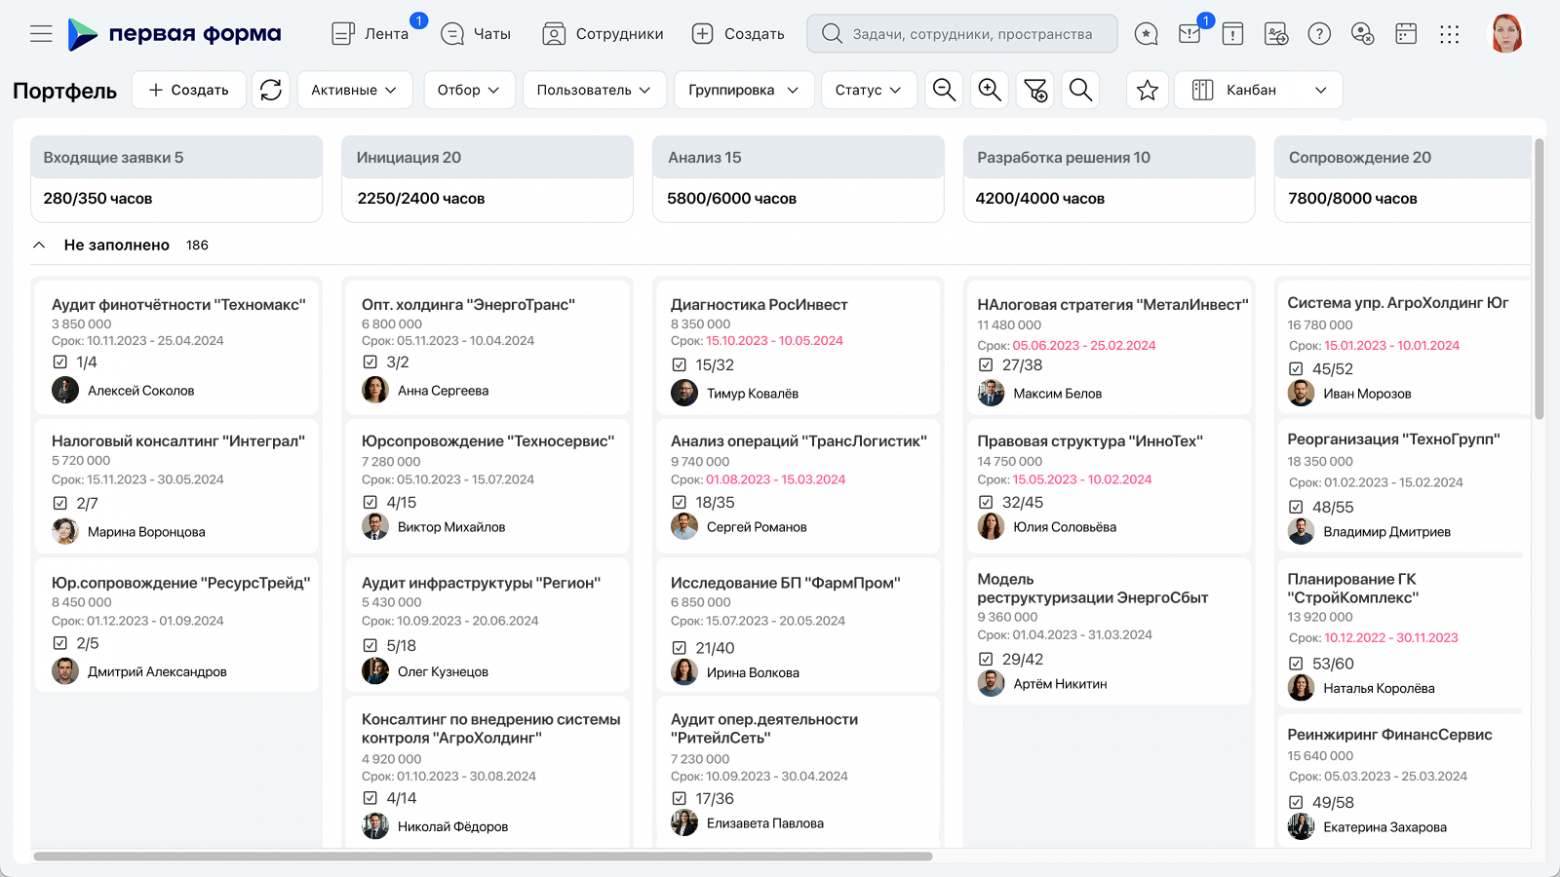Image resolution: width=1560 pixels, height=877 pixels.
Task: Go to the Сотрудники section
Action: tap(602, 34)
